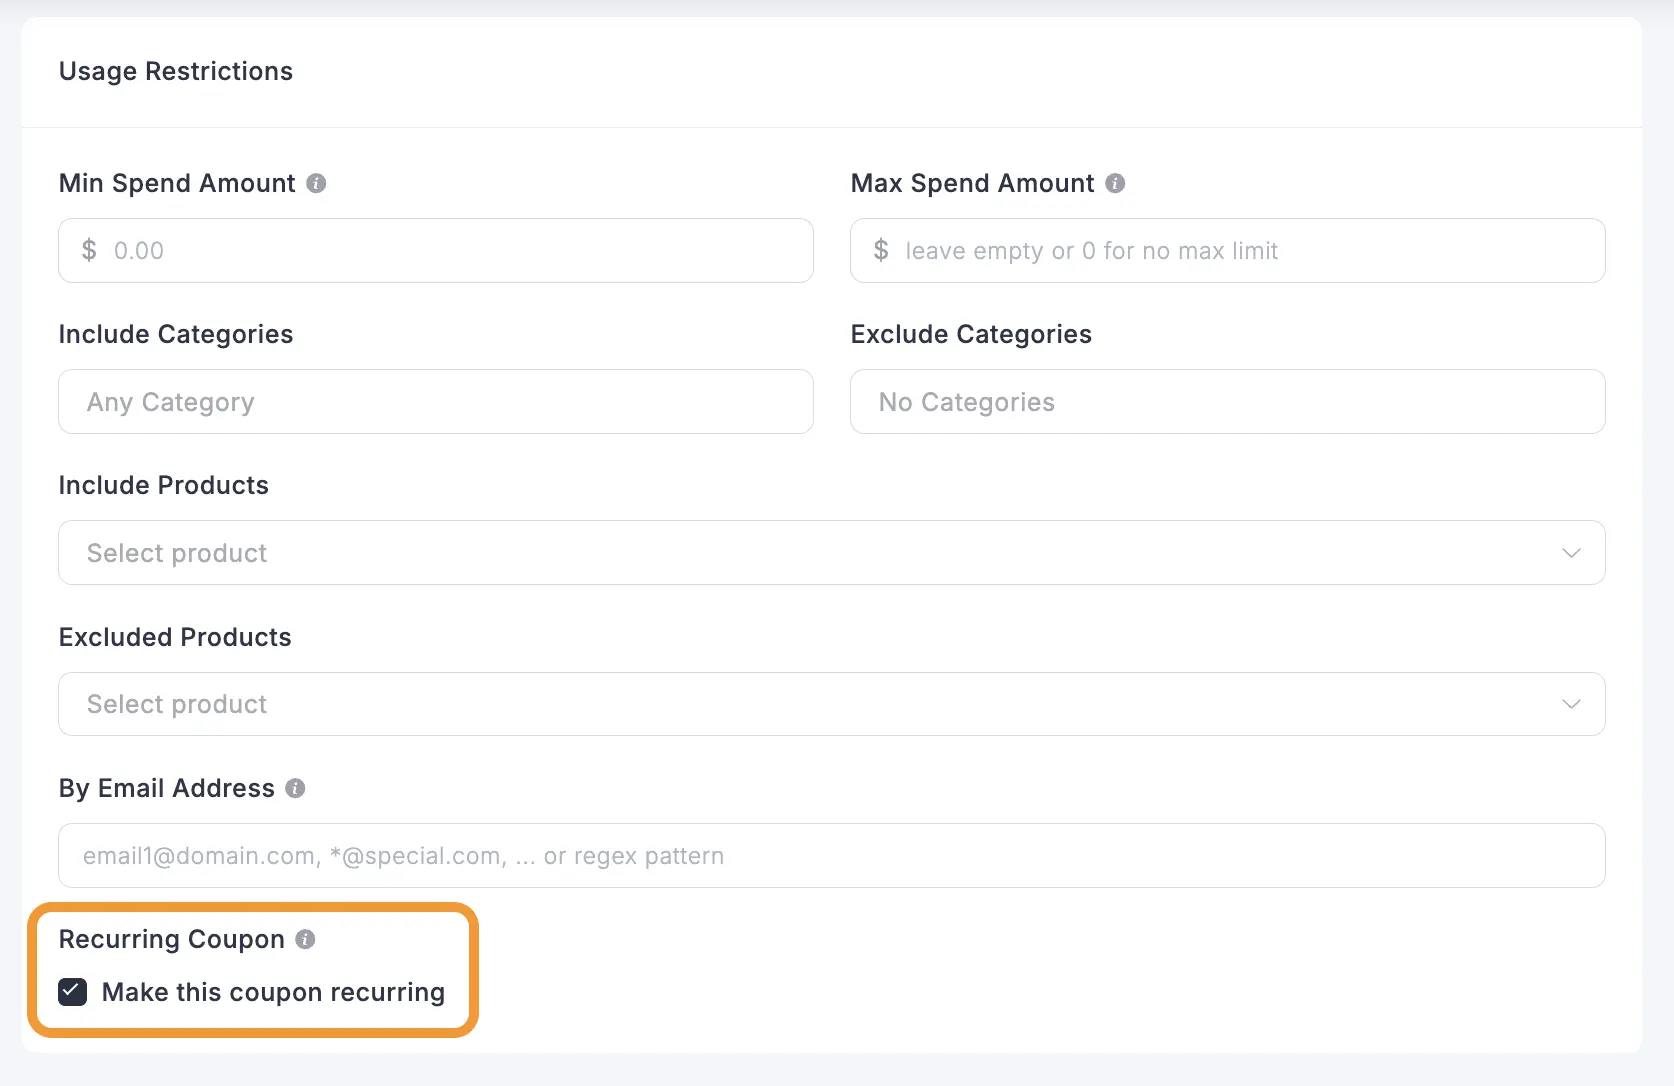This screenshot has height=1086, width=1674.
Task: Click the Recurring Coupon label text
Action: (x=172, y=939)
